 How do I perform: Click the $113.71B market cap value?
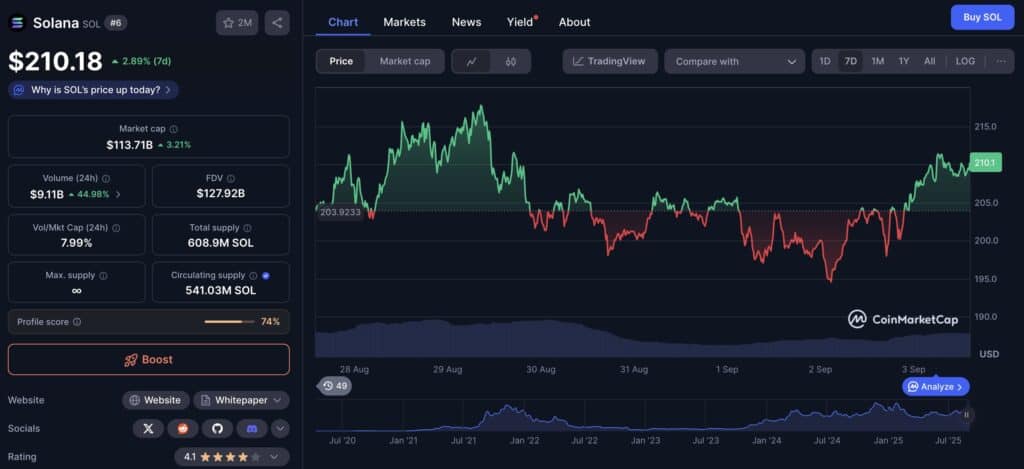pyautogui.click(x=129, y=145)
